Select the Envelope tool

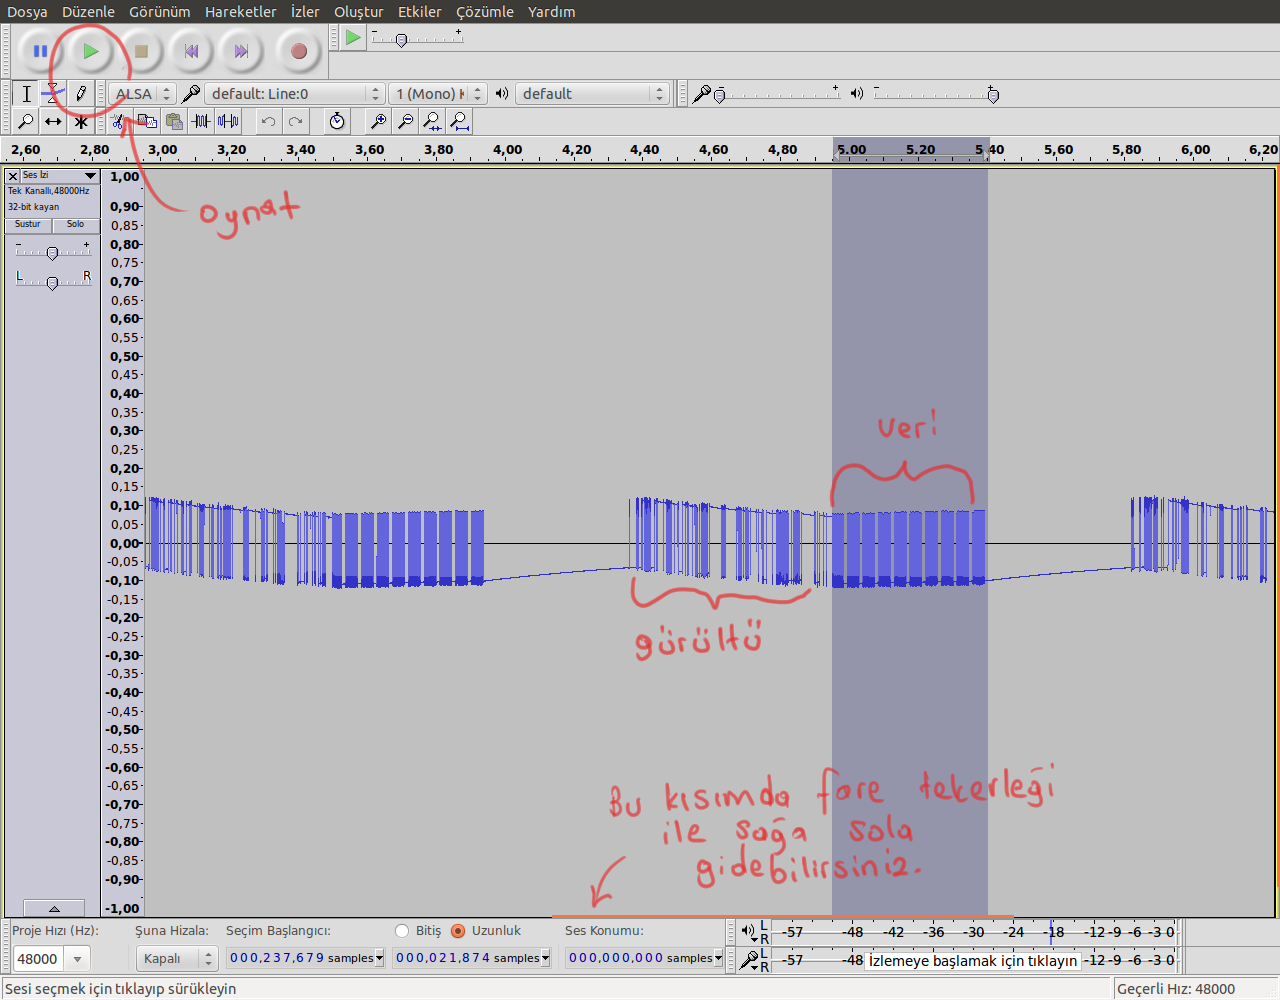pyautogui.click(x=53, y=94)
